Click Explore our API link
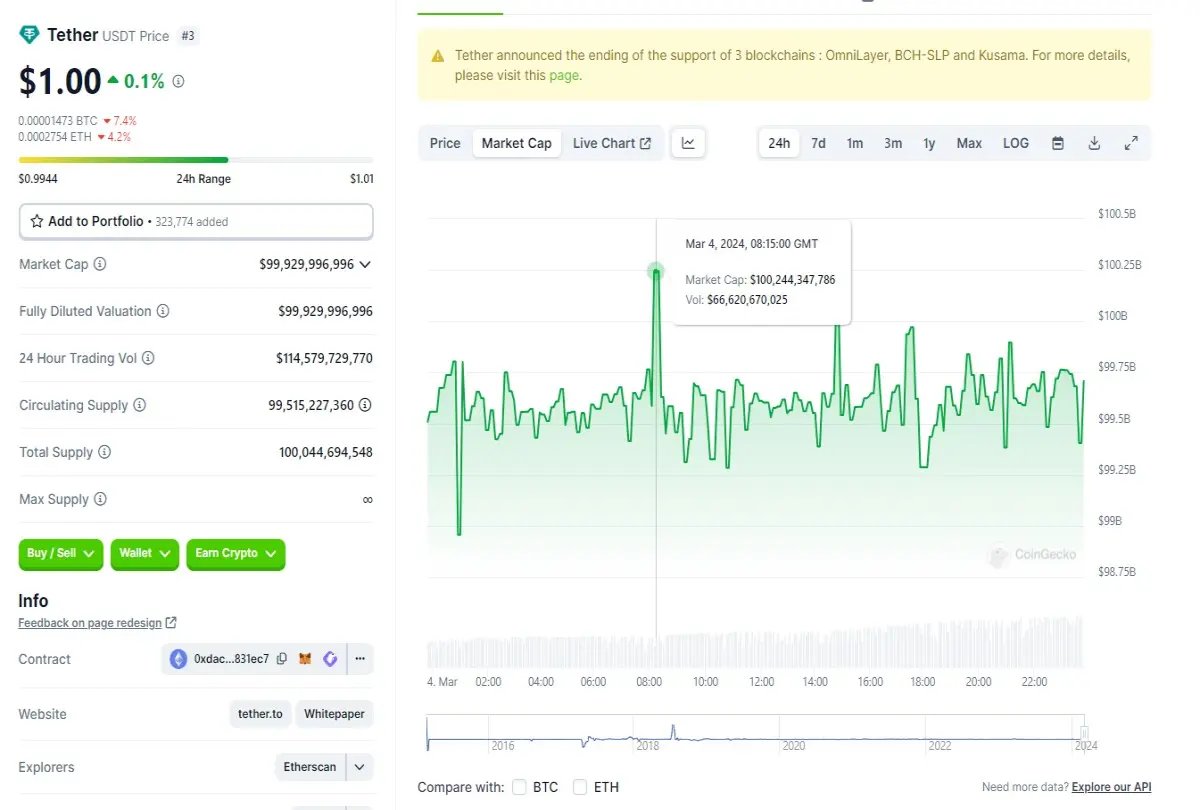Screen dimensions: 1200x810 coord(1111,787)
